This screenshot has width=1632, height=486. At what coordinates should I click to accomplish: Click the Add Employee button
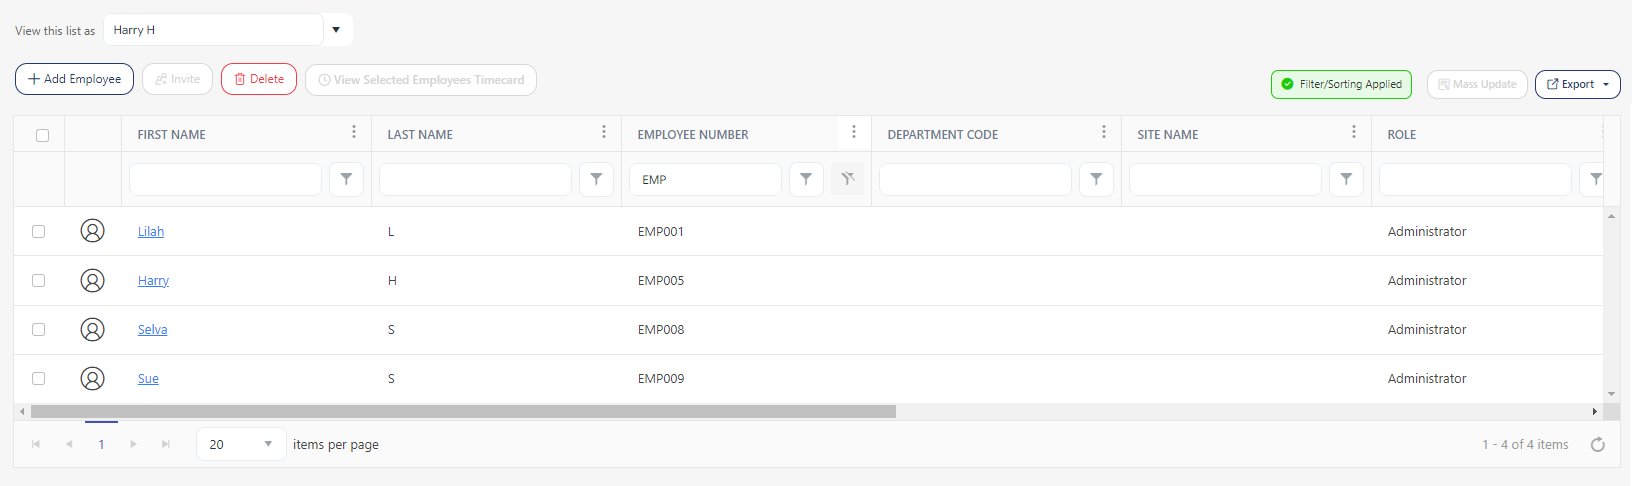point(74,79)
